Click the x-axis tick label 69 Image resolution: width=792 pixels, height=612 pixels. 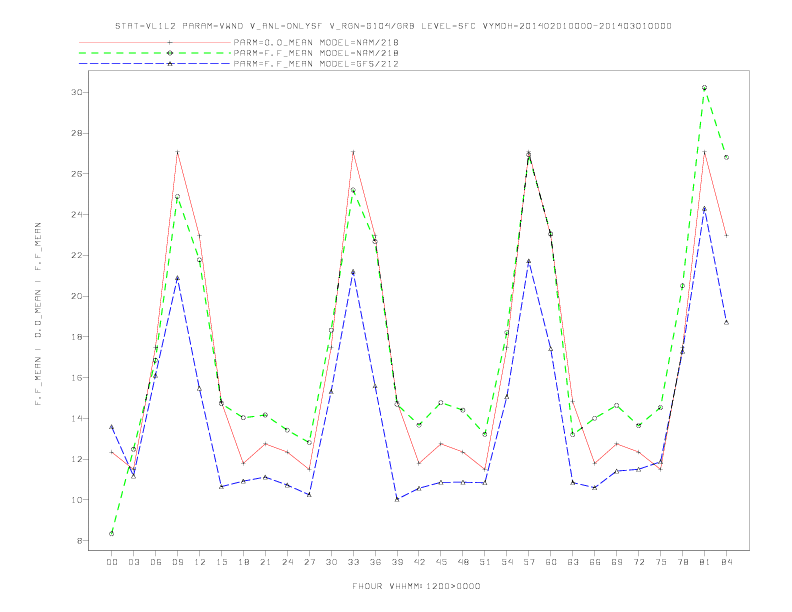point(617,562)
